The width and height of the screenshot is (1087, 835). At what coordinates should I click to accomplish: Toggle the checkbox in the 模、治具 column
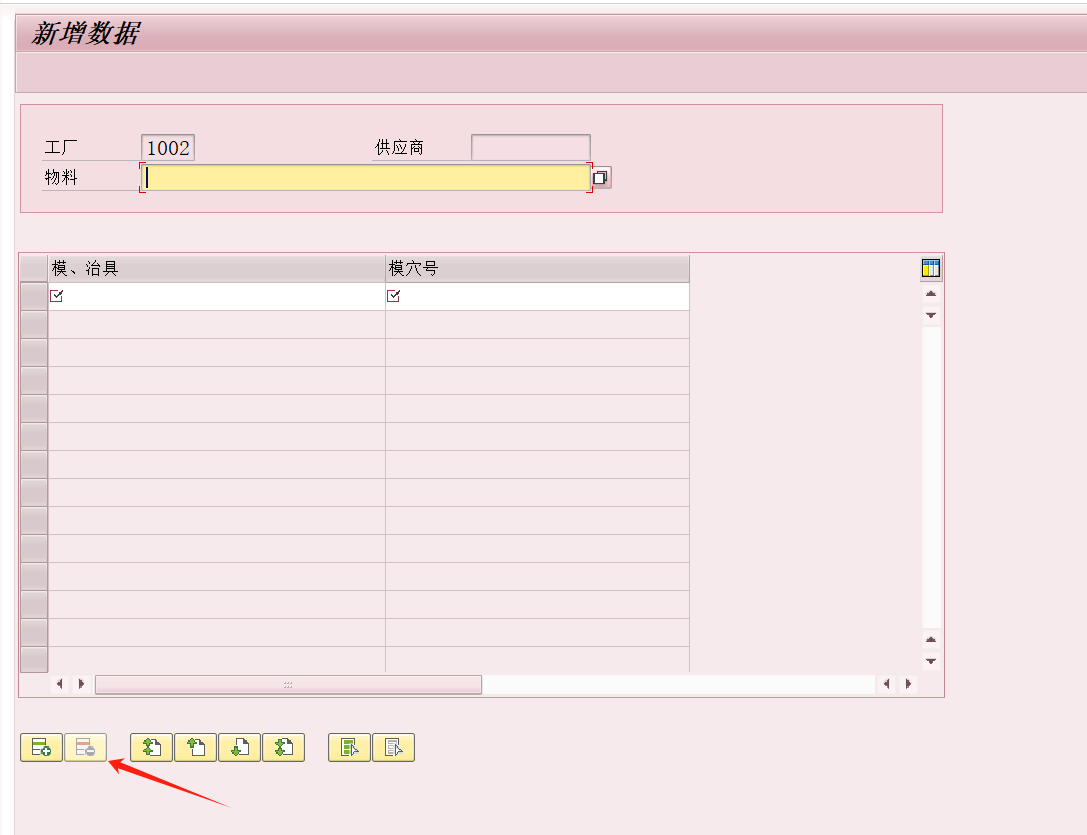[x=57, y=295]
